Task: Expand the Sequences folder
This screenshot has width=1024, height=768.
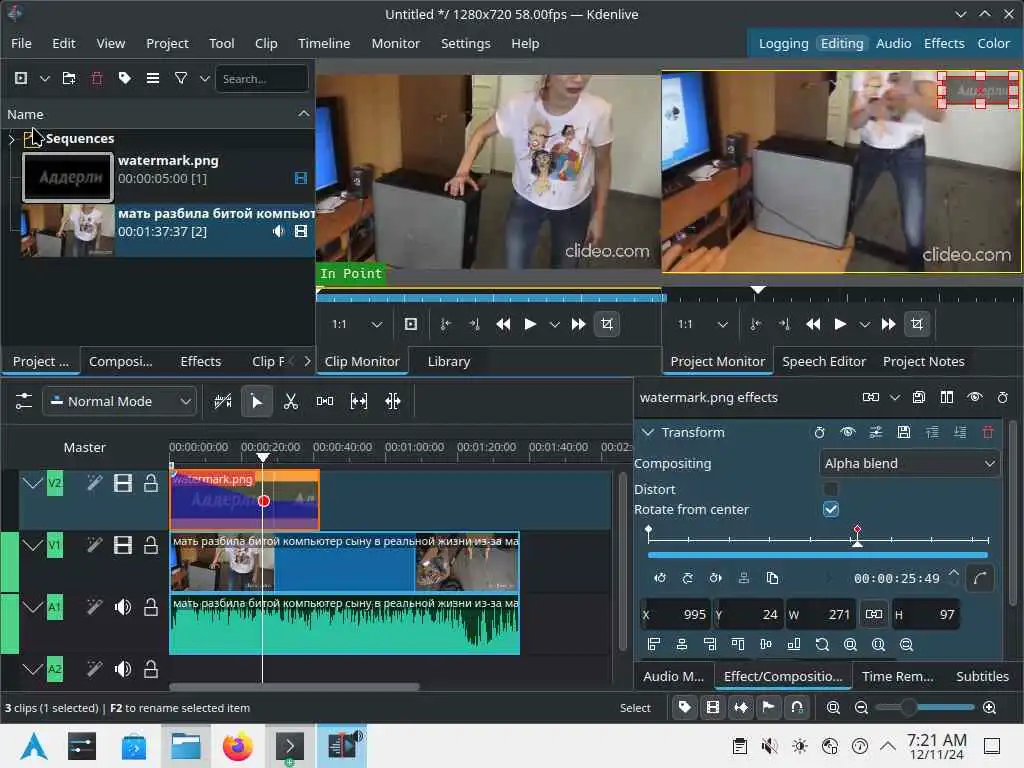Action: 12,139
